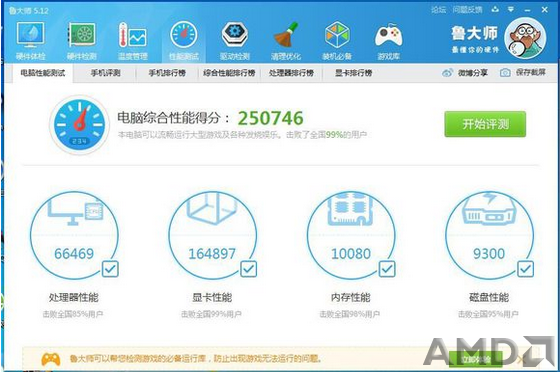Open the 硬件检测 hardware detection icon

coord(82,40)
